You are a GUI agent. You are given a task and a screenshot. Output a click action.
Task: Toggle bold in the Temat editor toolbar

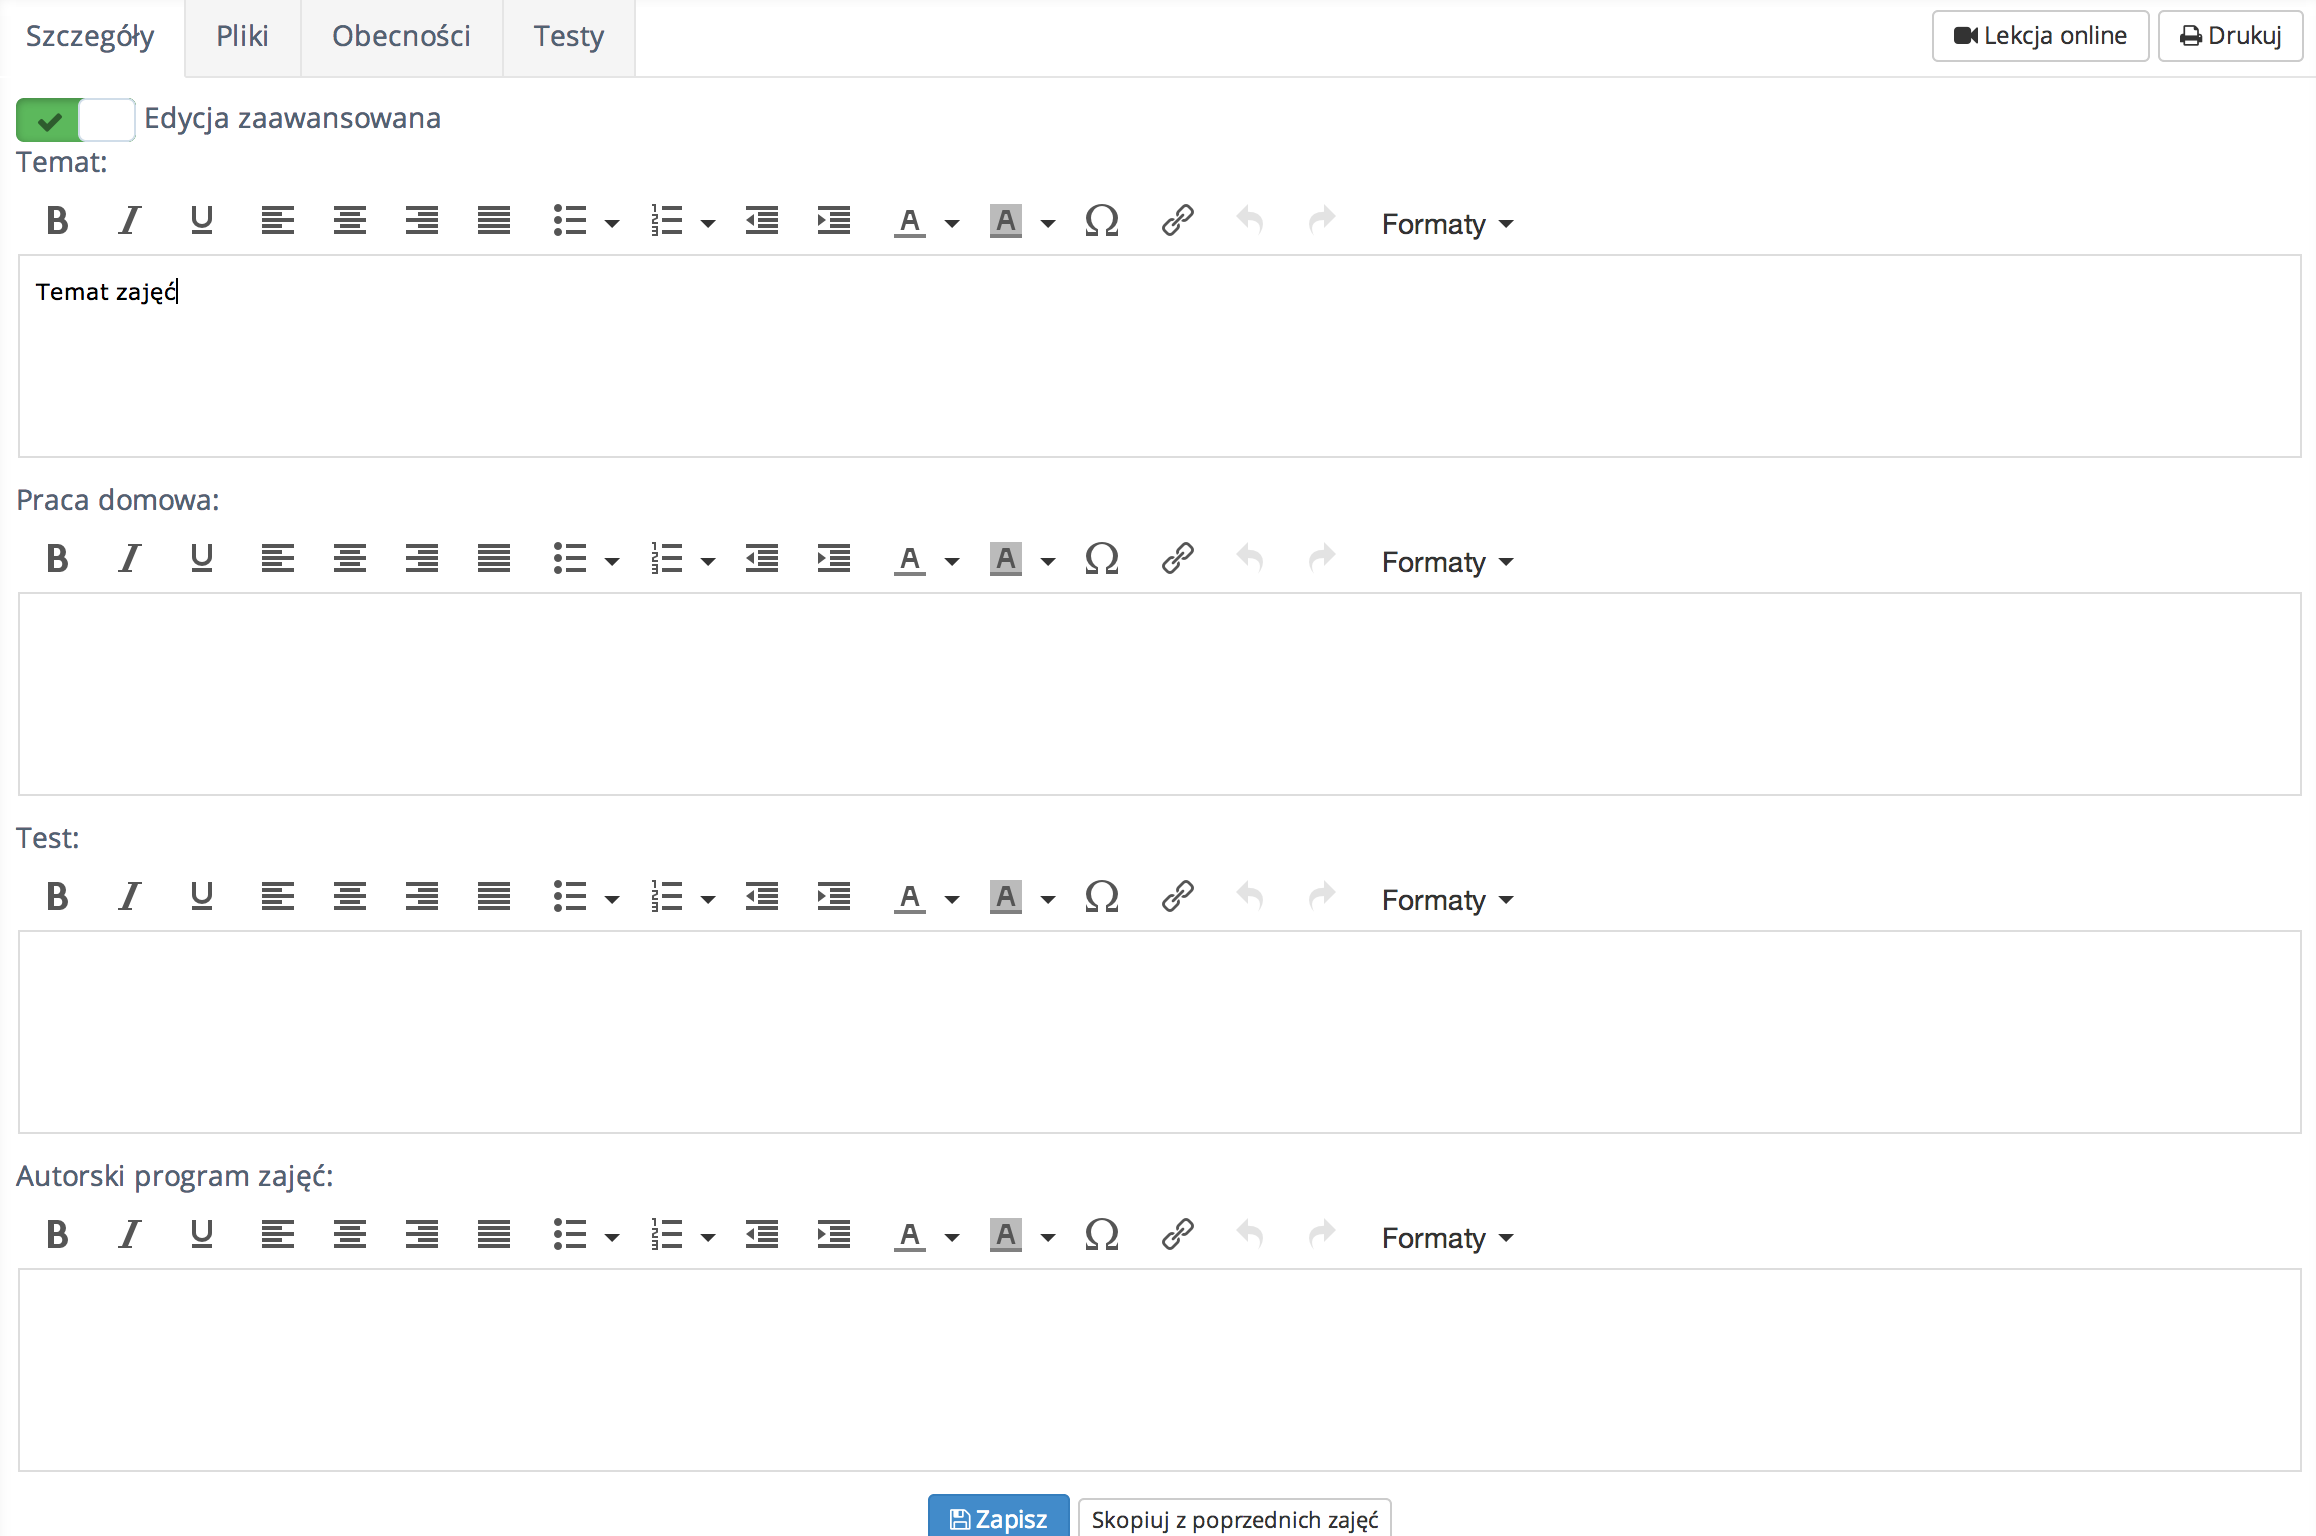tap(58, 220)
